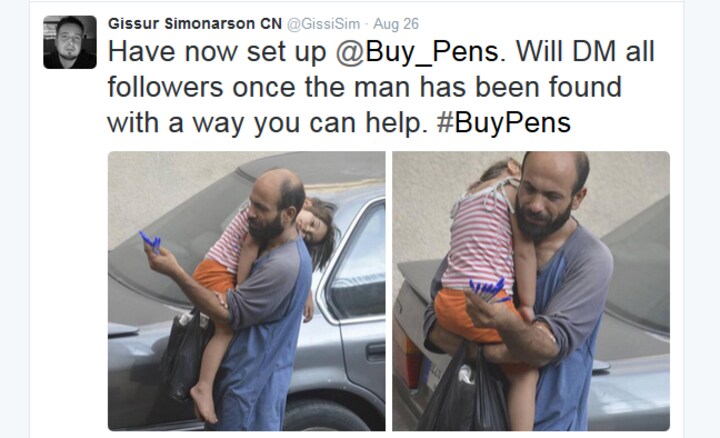Click the striped shirt in right photo

[x=482, y=238]
